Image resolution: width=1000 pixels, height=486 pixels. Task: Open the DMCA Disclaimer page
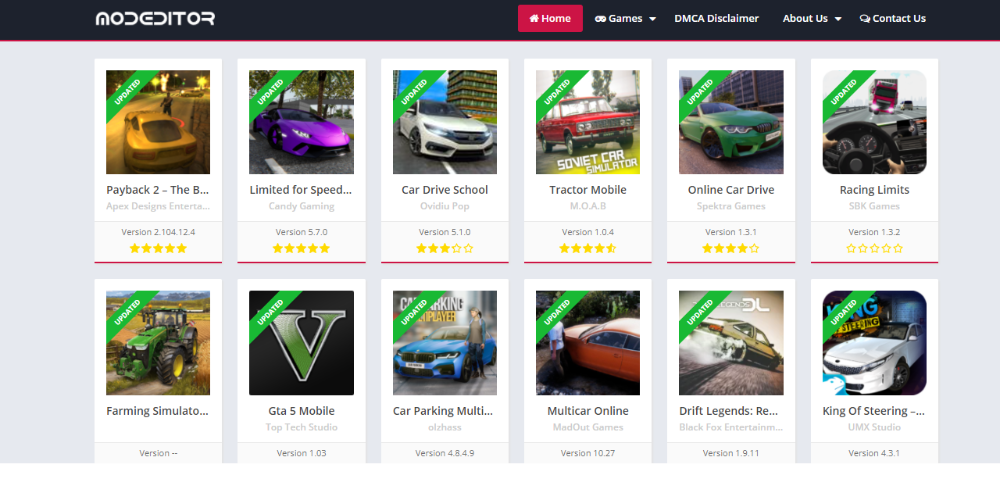(x=716, y=18)
